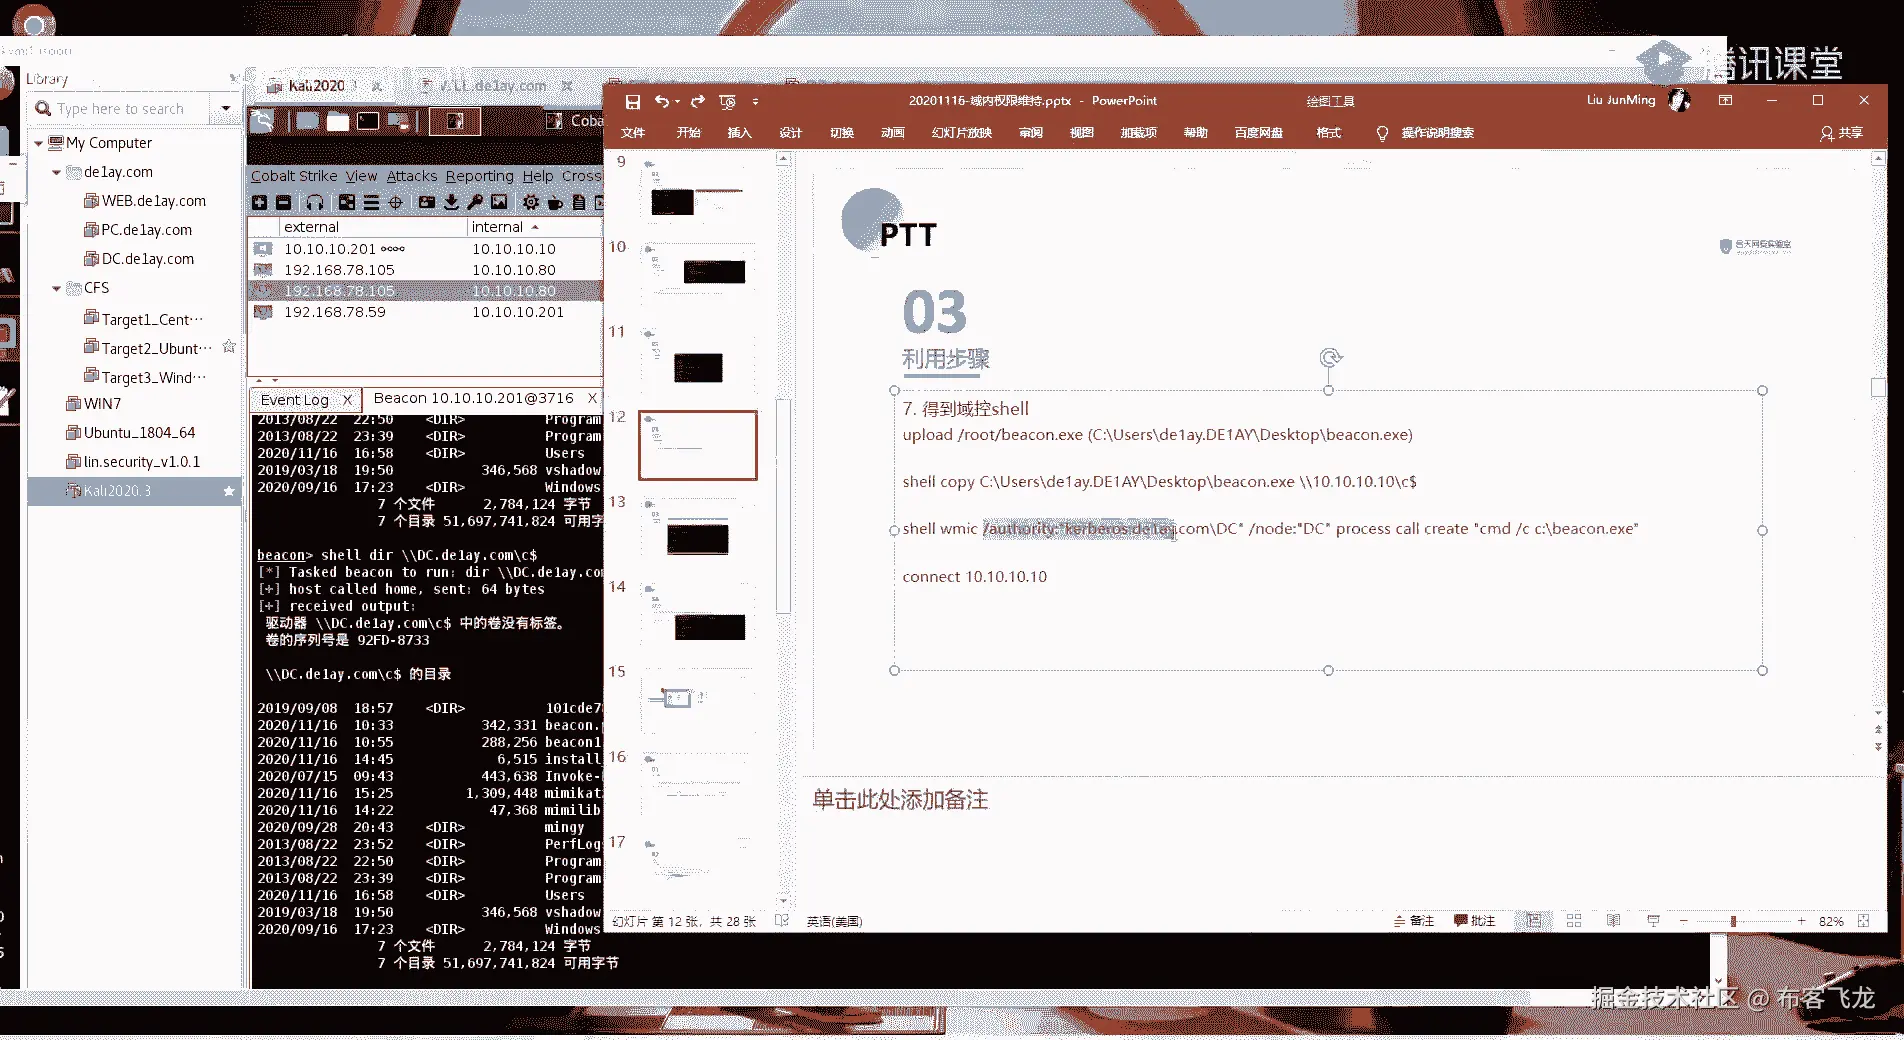Toggle favorite star on Kali2020.3
Screen dimensions: 1904x1040
[229, 491]
